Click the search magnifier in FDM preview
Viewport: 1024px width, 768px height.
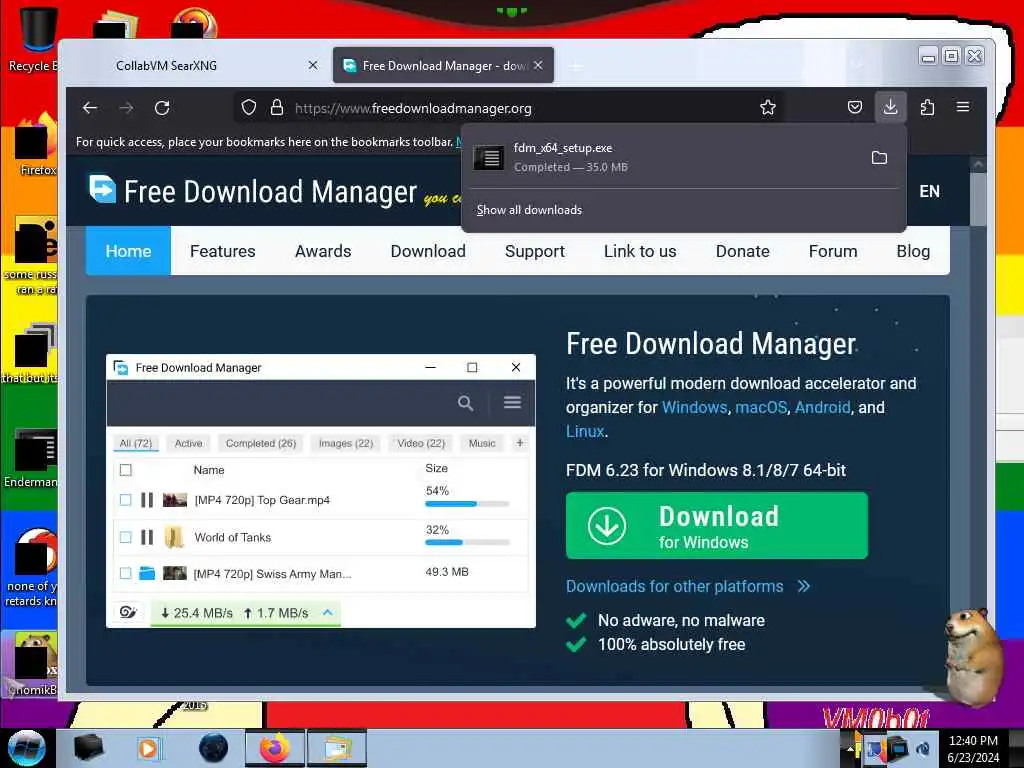[465, 403]
